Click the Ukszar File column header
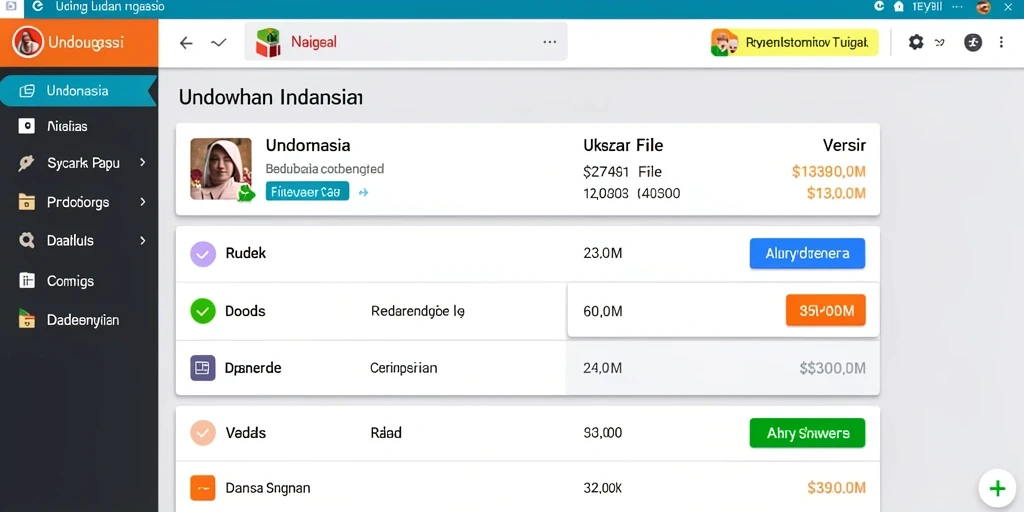 [x=622, y=145]
